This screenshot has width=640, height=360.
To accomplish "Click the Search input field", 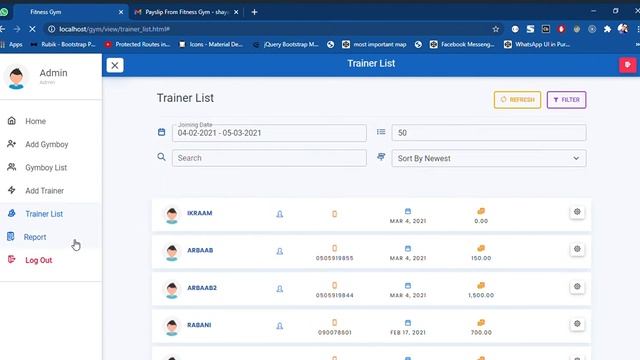I will pos(269,158).
